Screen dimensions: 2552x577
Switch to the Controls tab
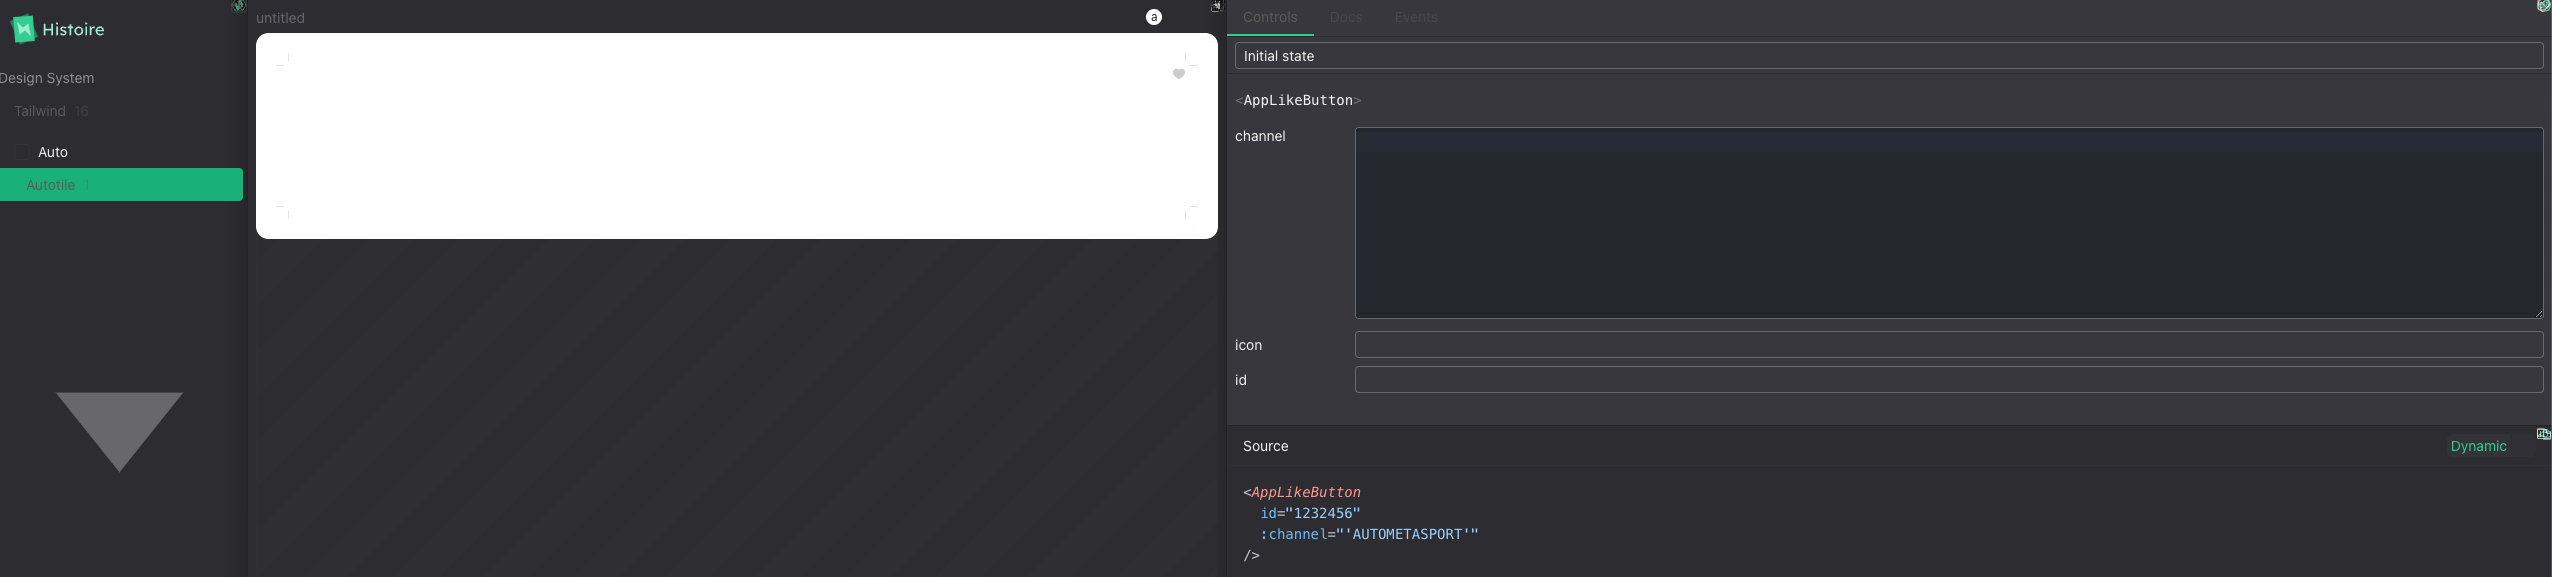click(x=1270, y=17)
